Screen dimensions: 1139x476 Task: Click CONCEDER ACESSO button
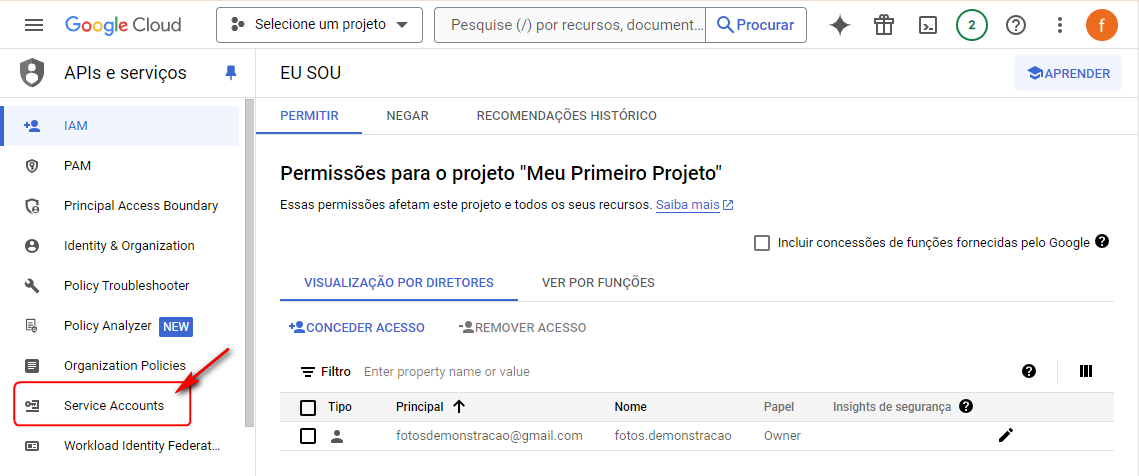(x=357, y=328)
